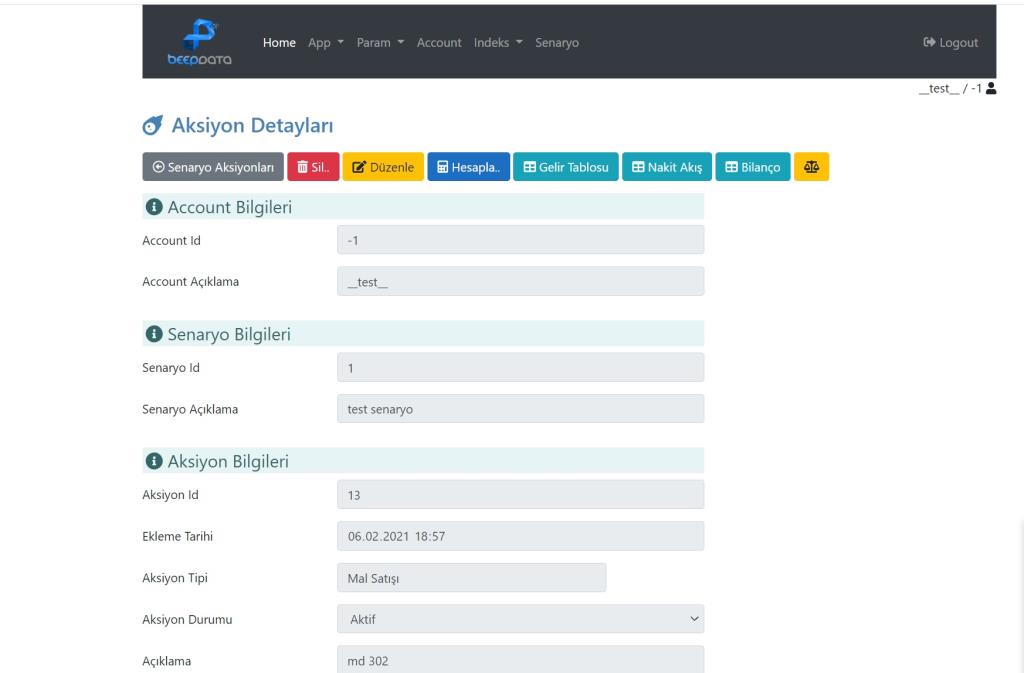1024x673 pixels.
Task: Click the 'Aksiyon Bilgileri' section heading
Action: (x=228, y=462)
